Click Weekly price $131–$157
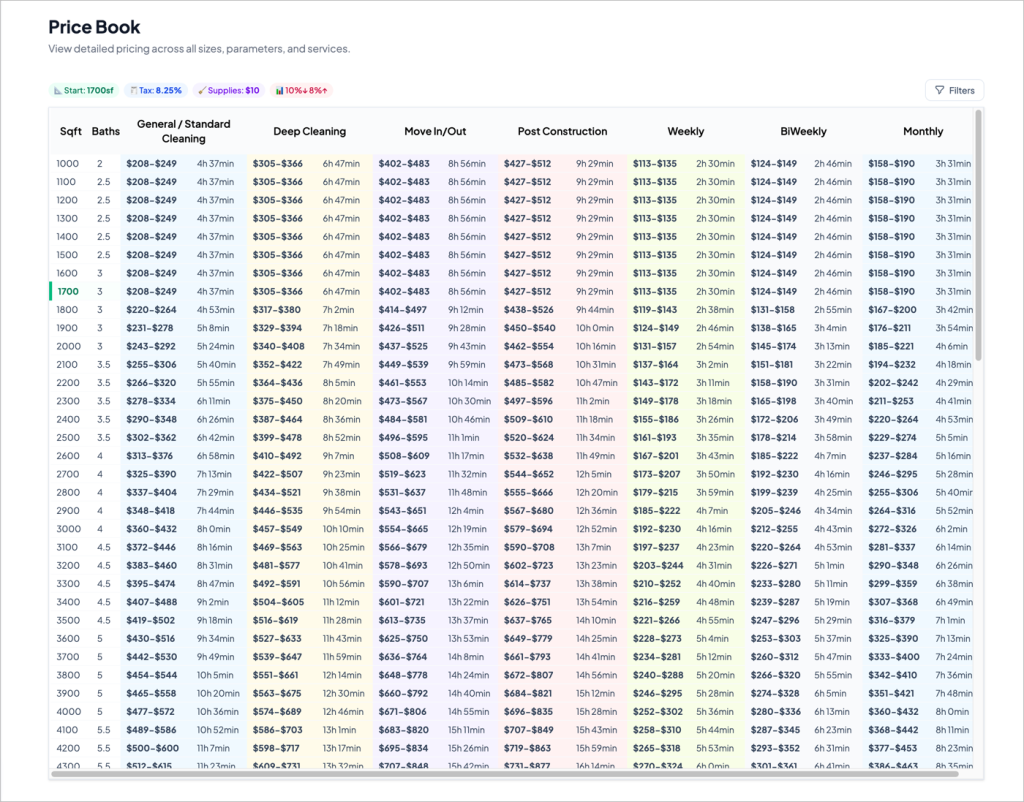The width and height of the screenshot is (1024, 802). click(x=655, y=346)
